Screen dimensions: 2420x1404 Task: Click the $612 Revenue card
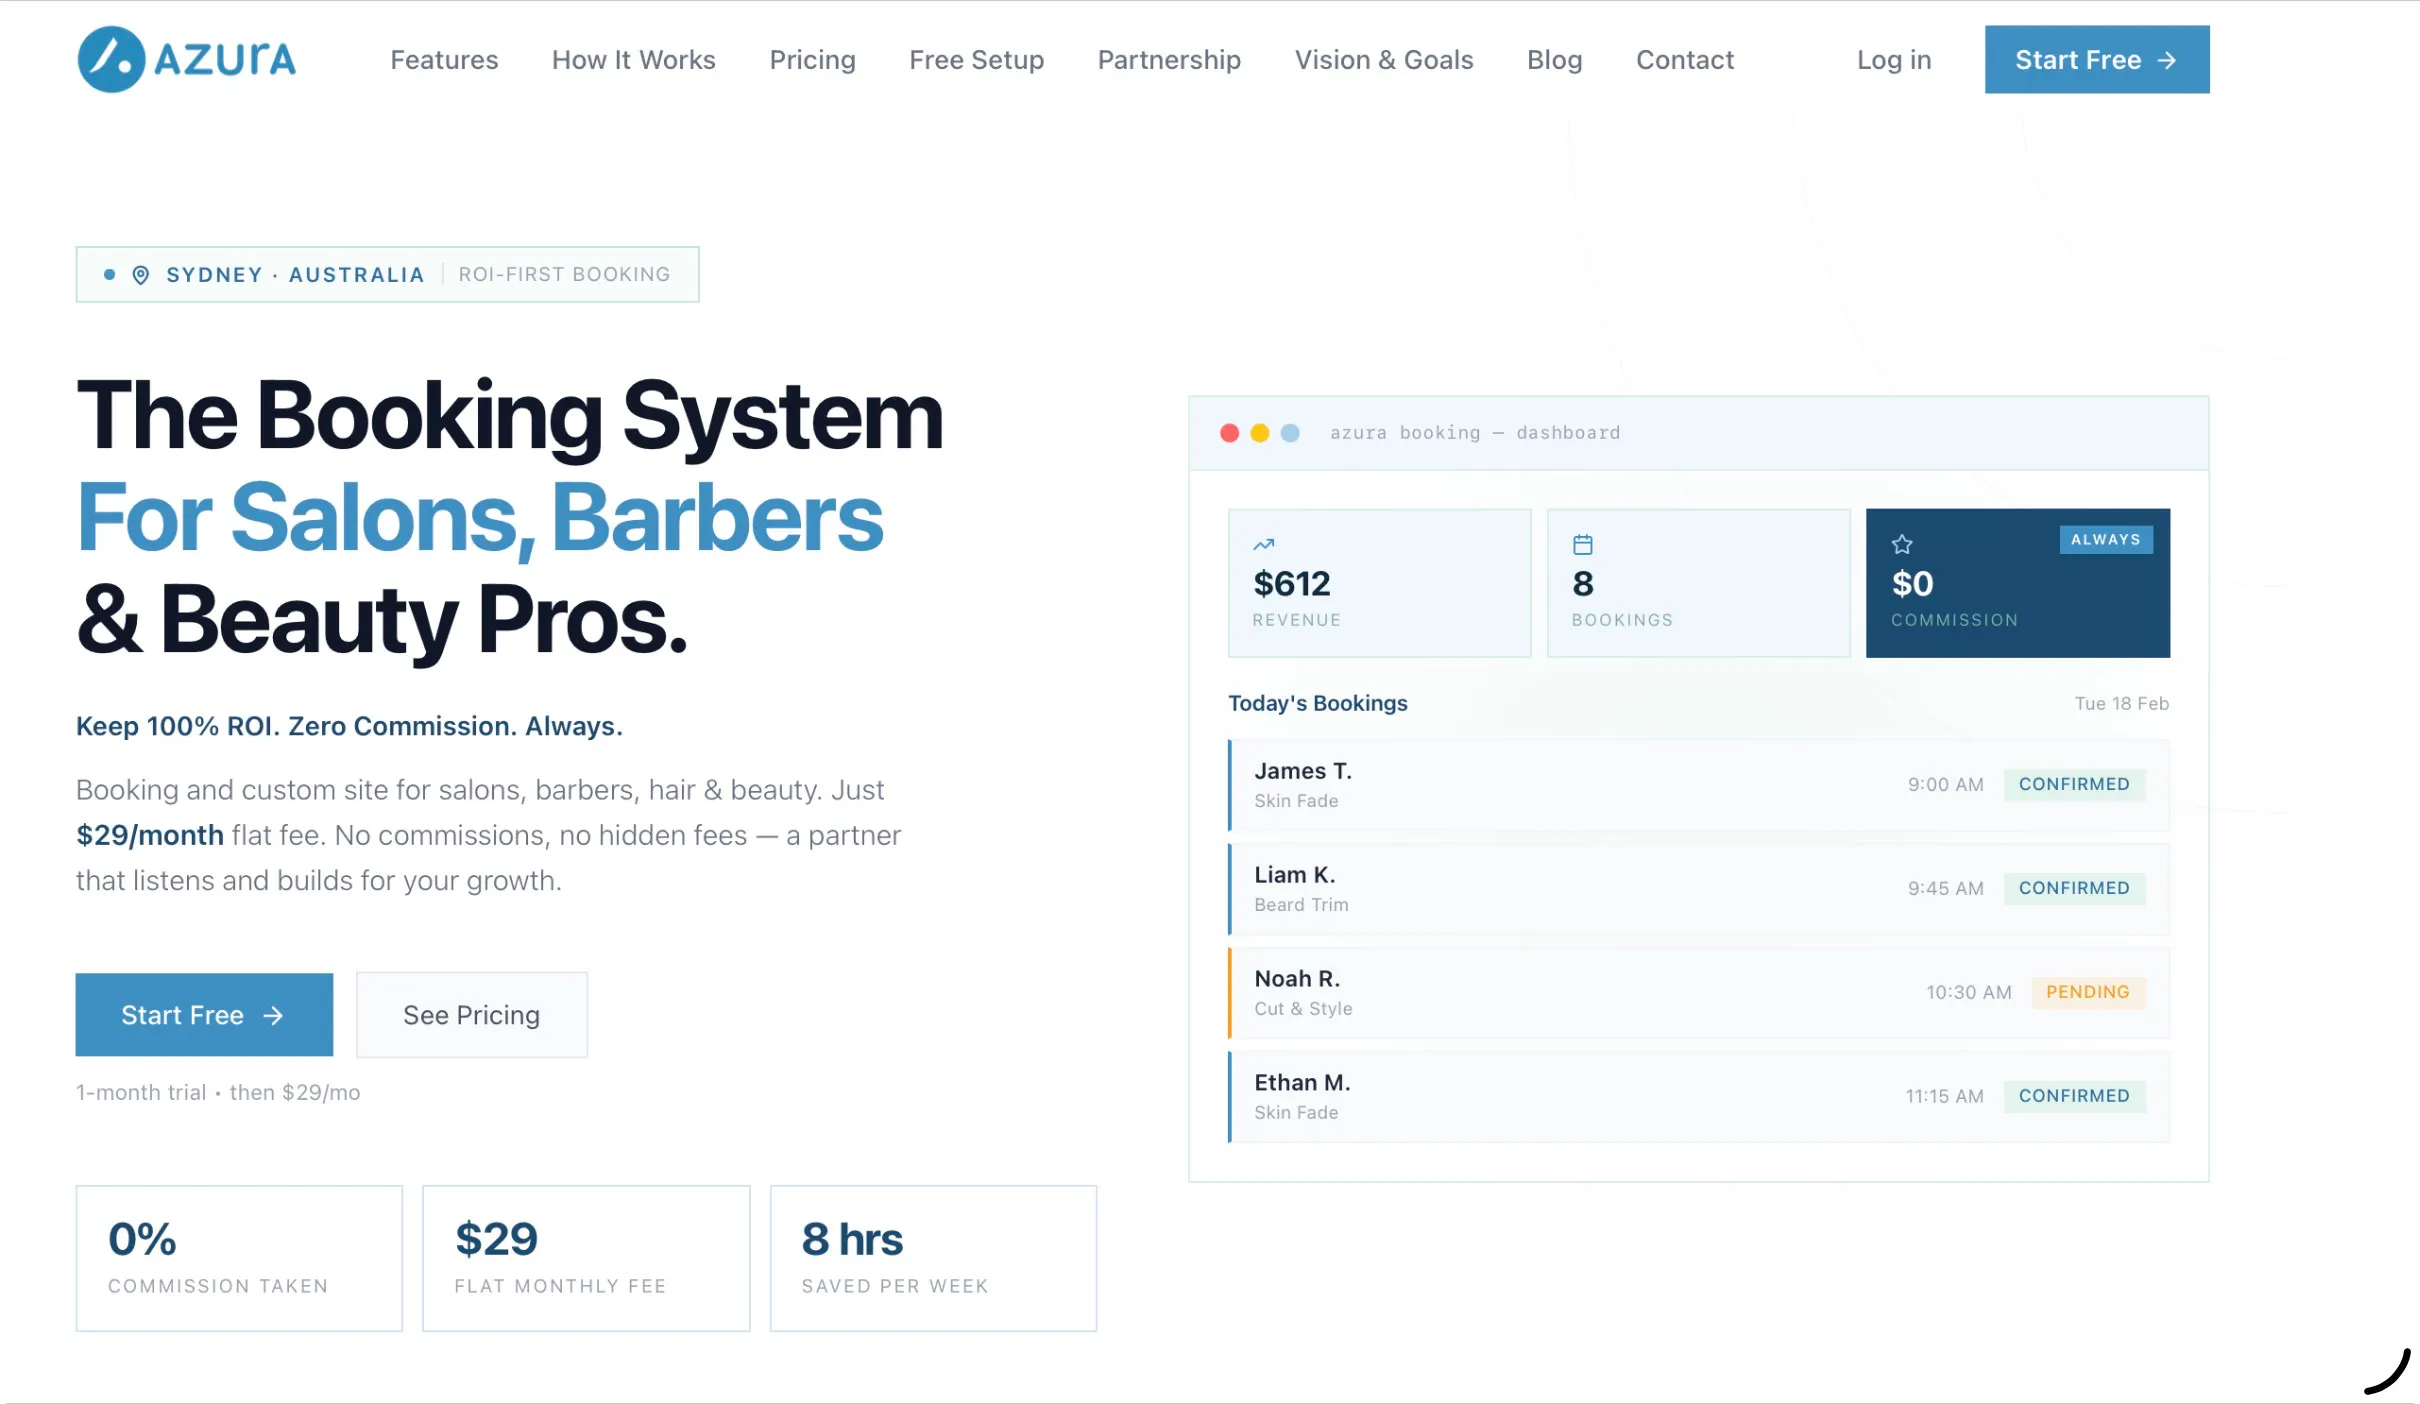pos(1379,583)
